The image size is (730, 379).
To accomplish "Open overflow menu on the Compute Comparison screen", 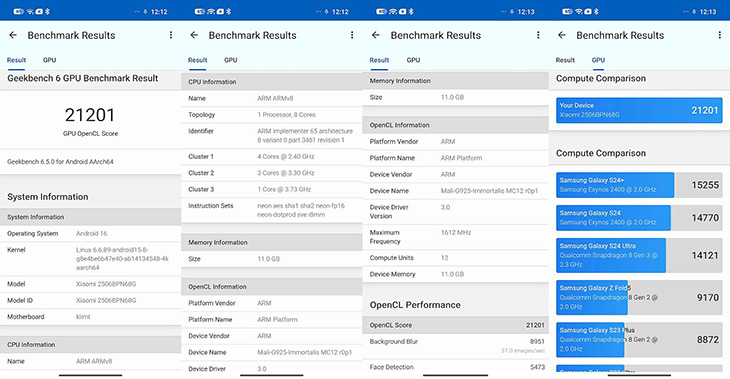I will pos(720,35).
